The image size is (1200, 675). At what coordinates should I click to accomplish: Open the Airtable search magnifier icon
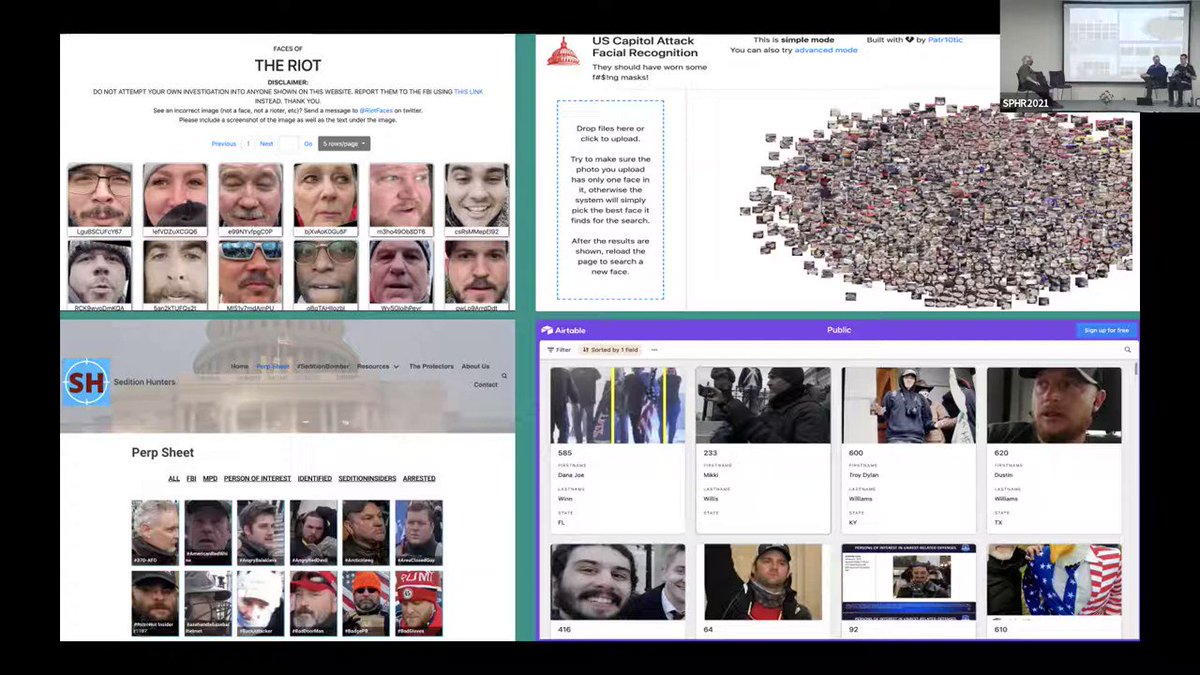tap(1128, 350)
